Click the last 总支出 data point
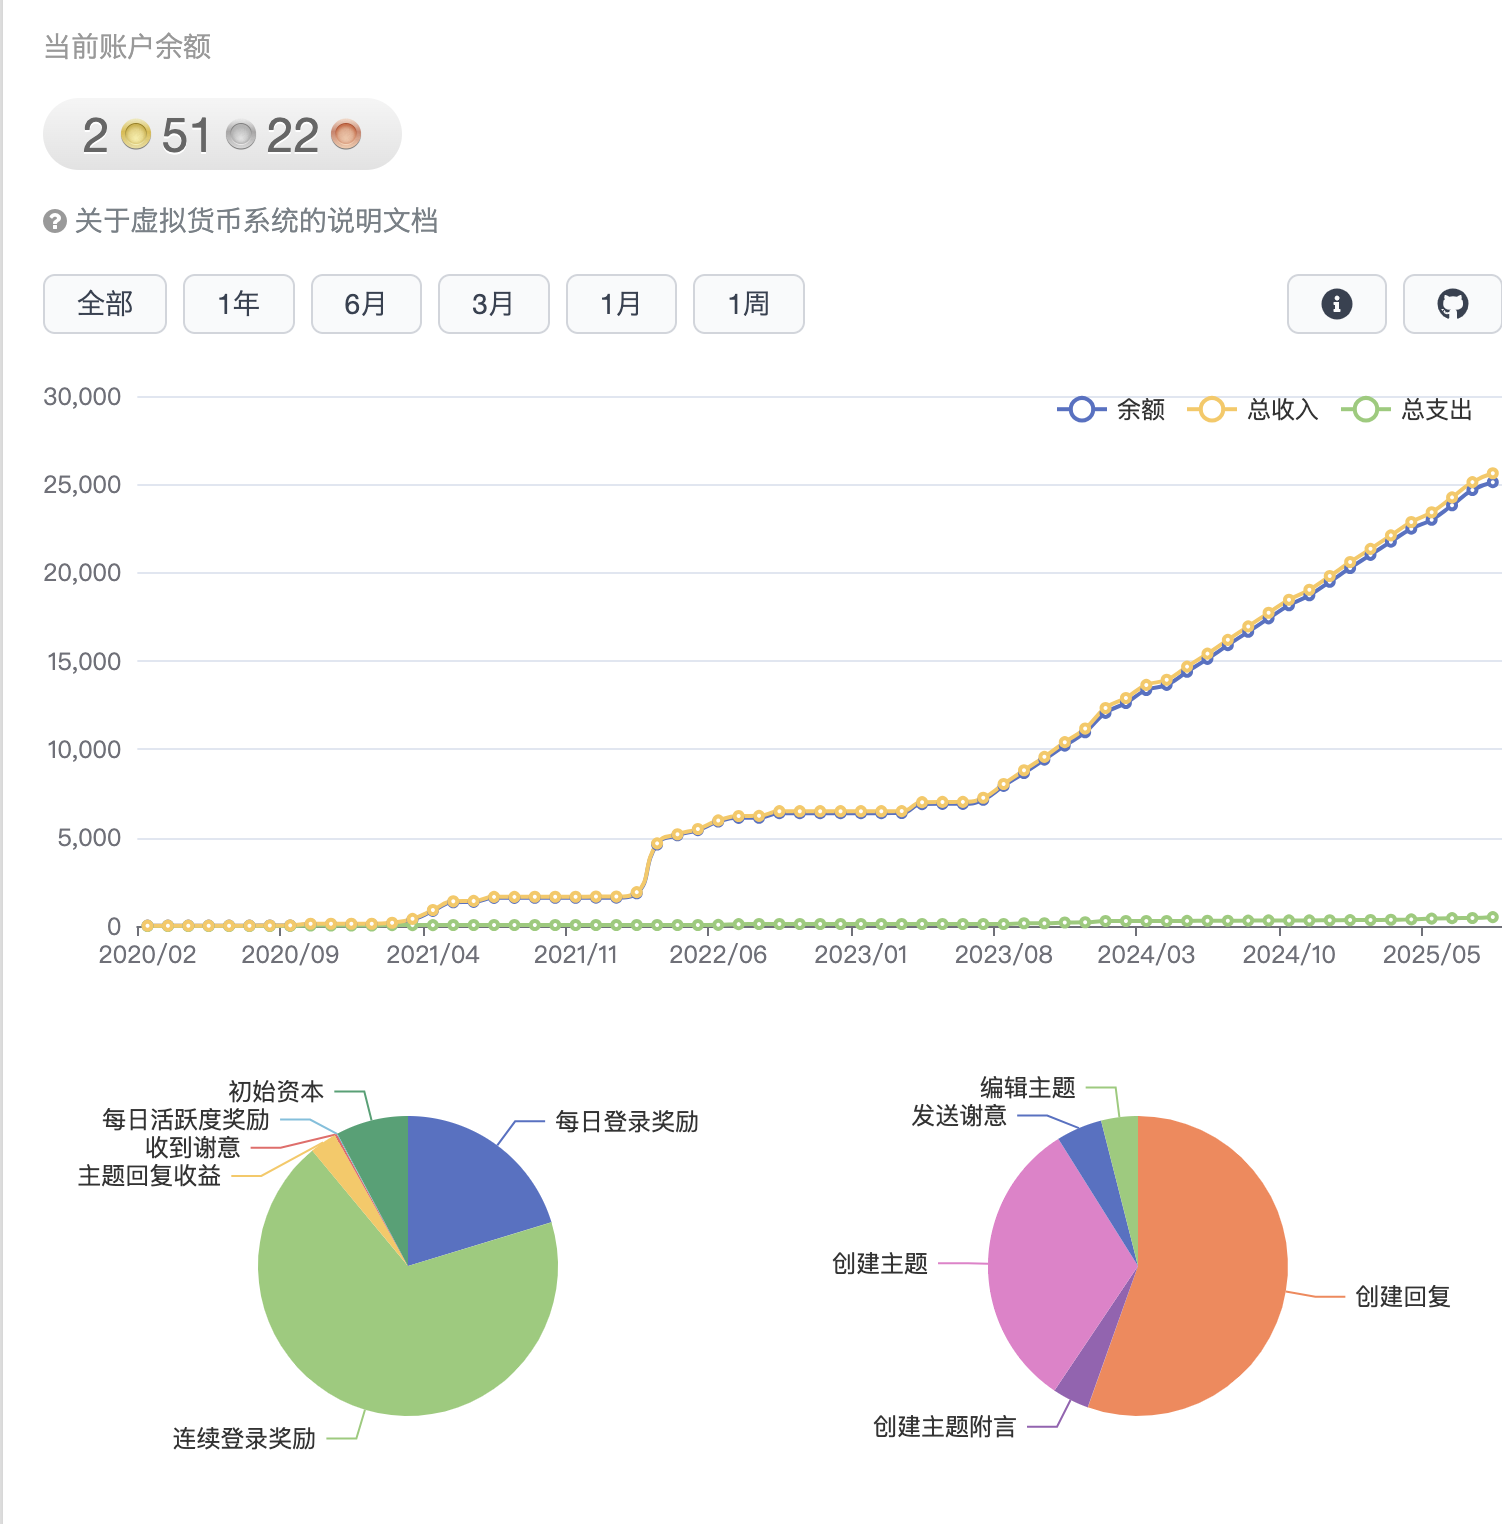1502x1524 pixels. pos(1493,917)
